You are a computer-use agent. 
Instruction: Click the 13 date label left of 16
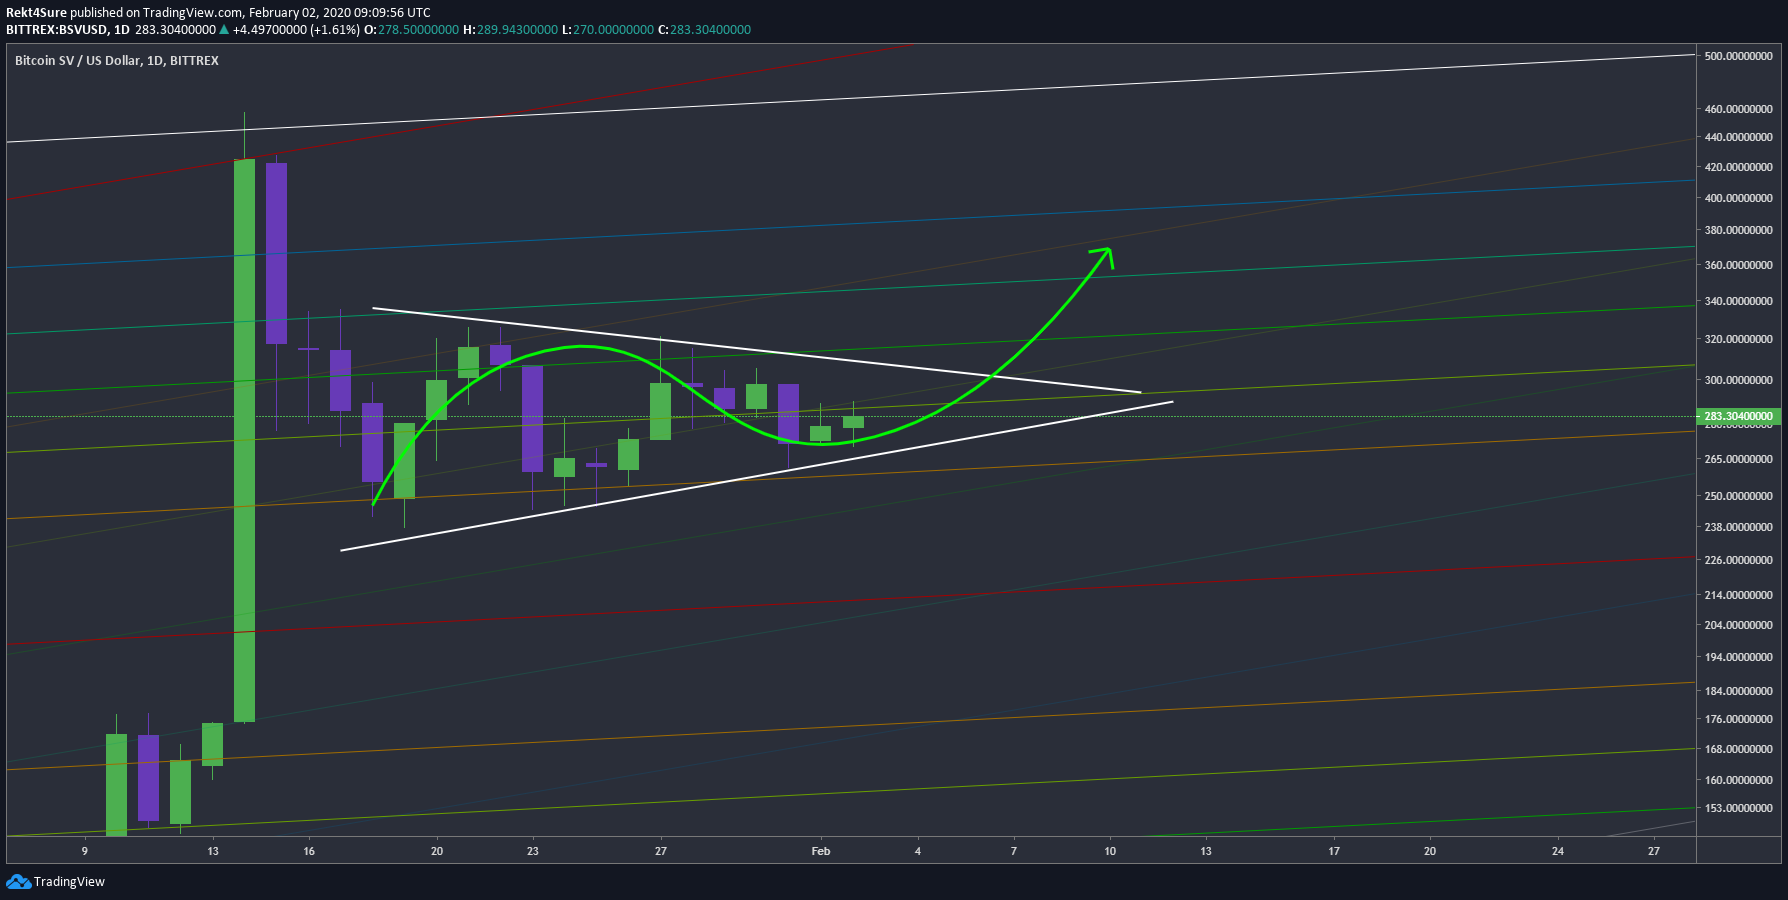pos(213,851)
